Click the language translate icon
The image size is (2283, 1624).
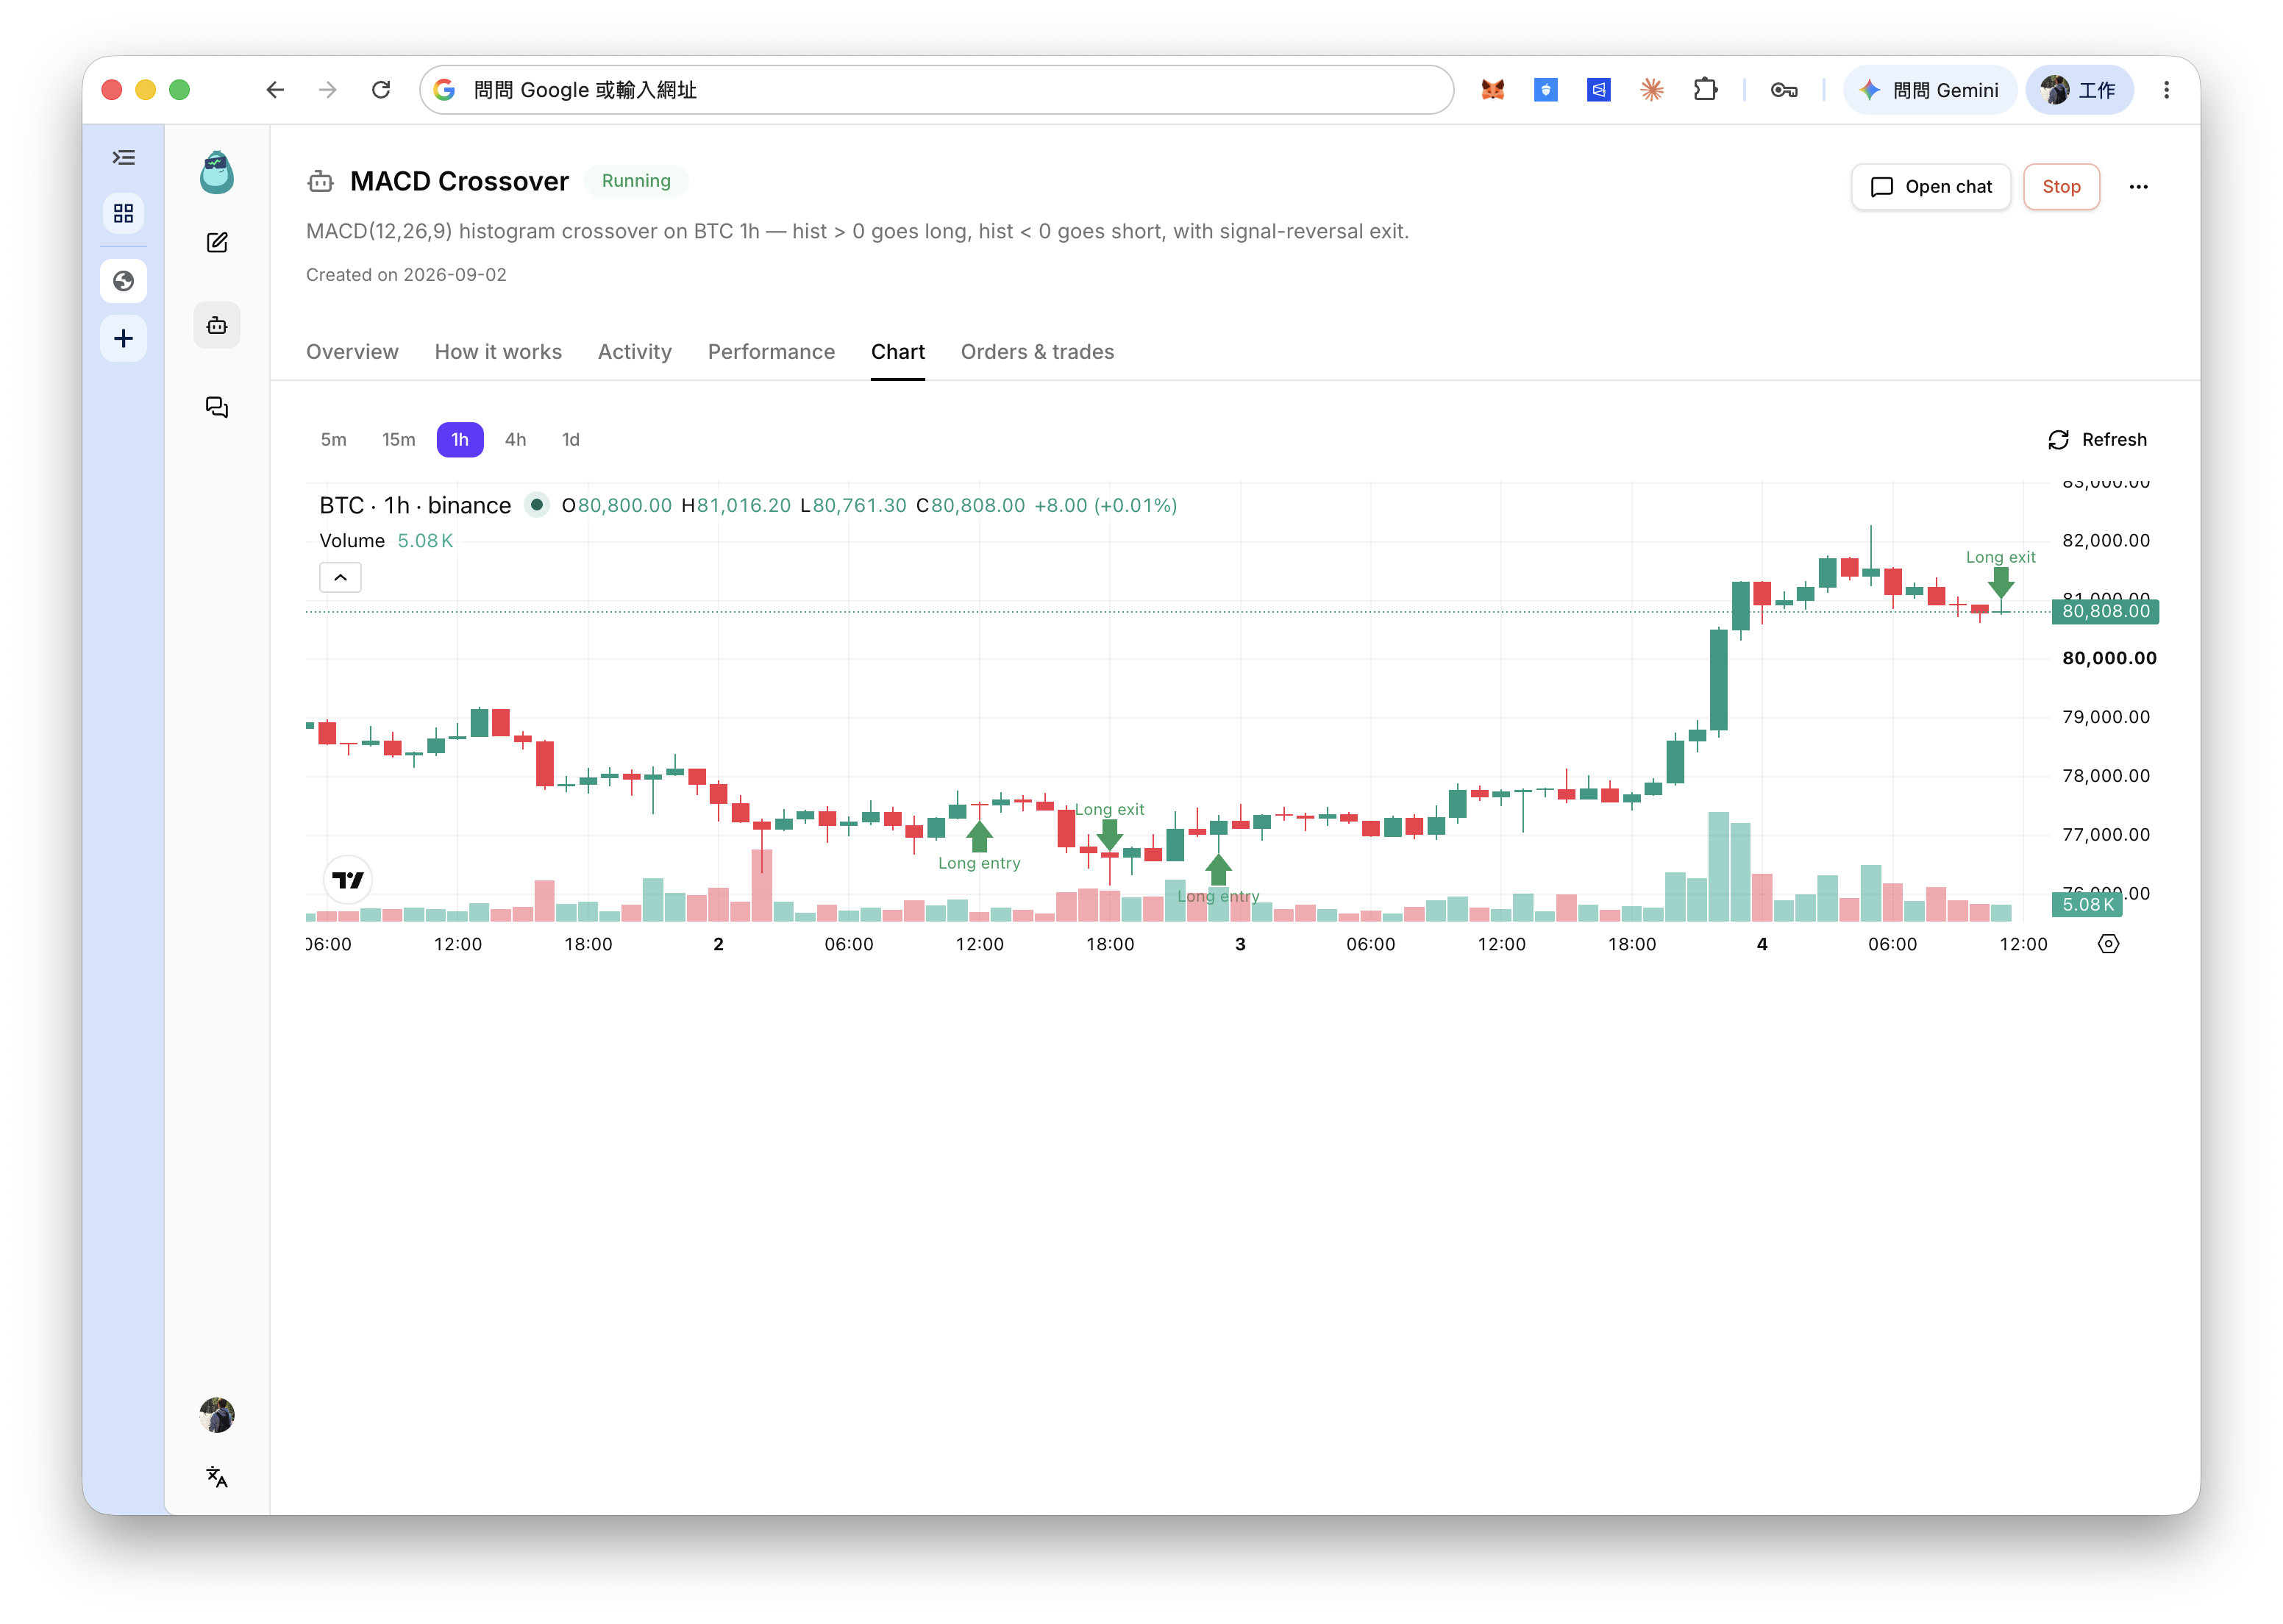(x=217, y=1477)
